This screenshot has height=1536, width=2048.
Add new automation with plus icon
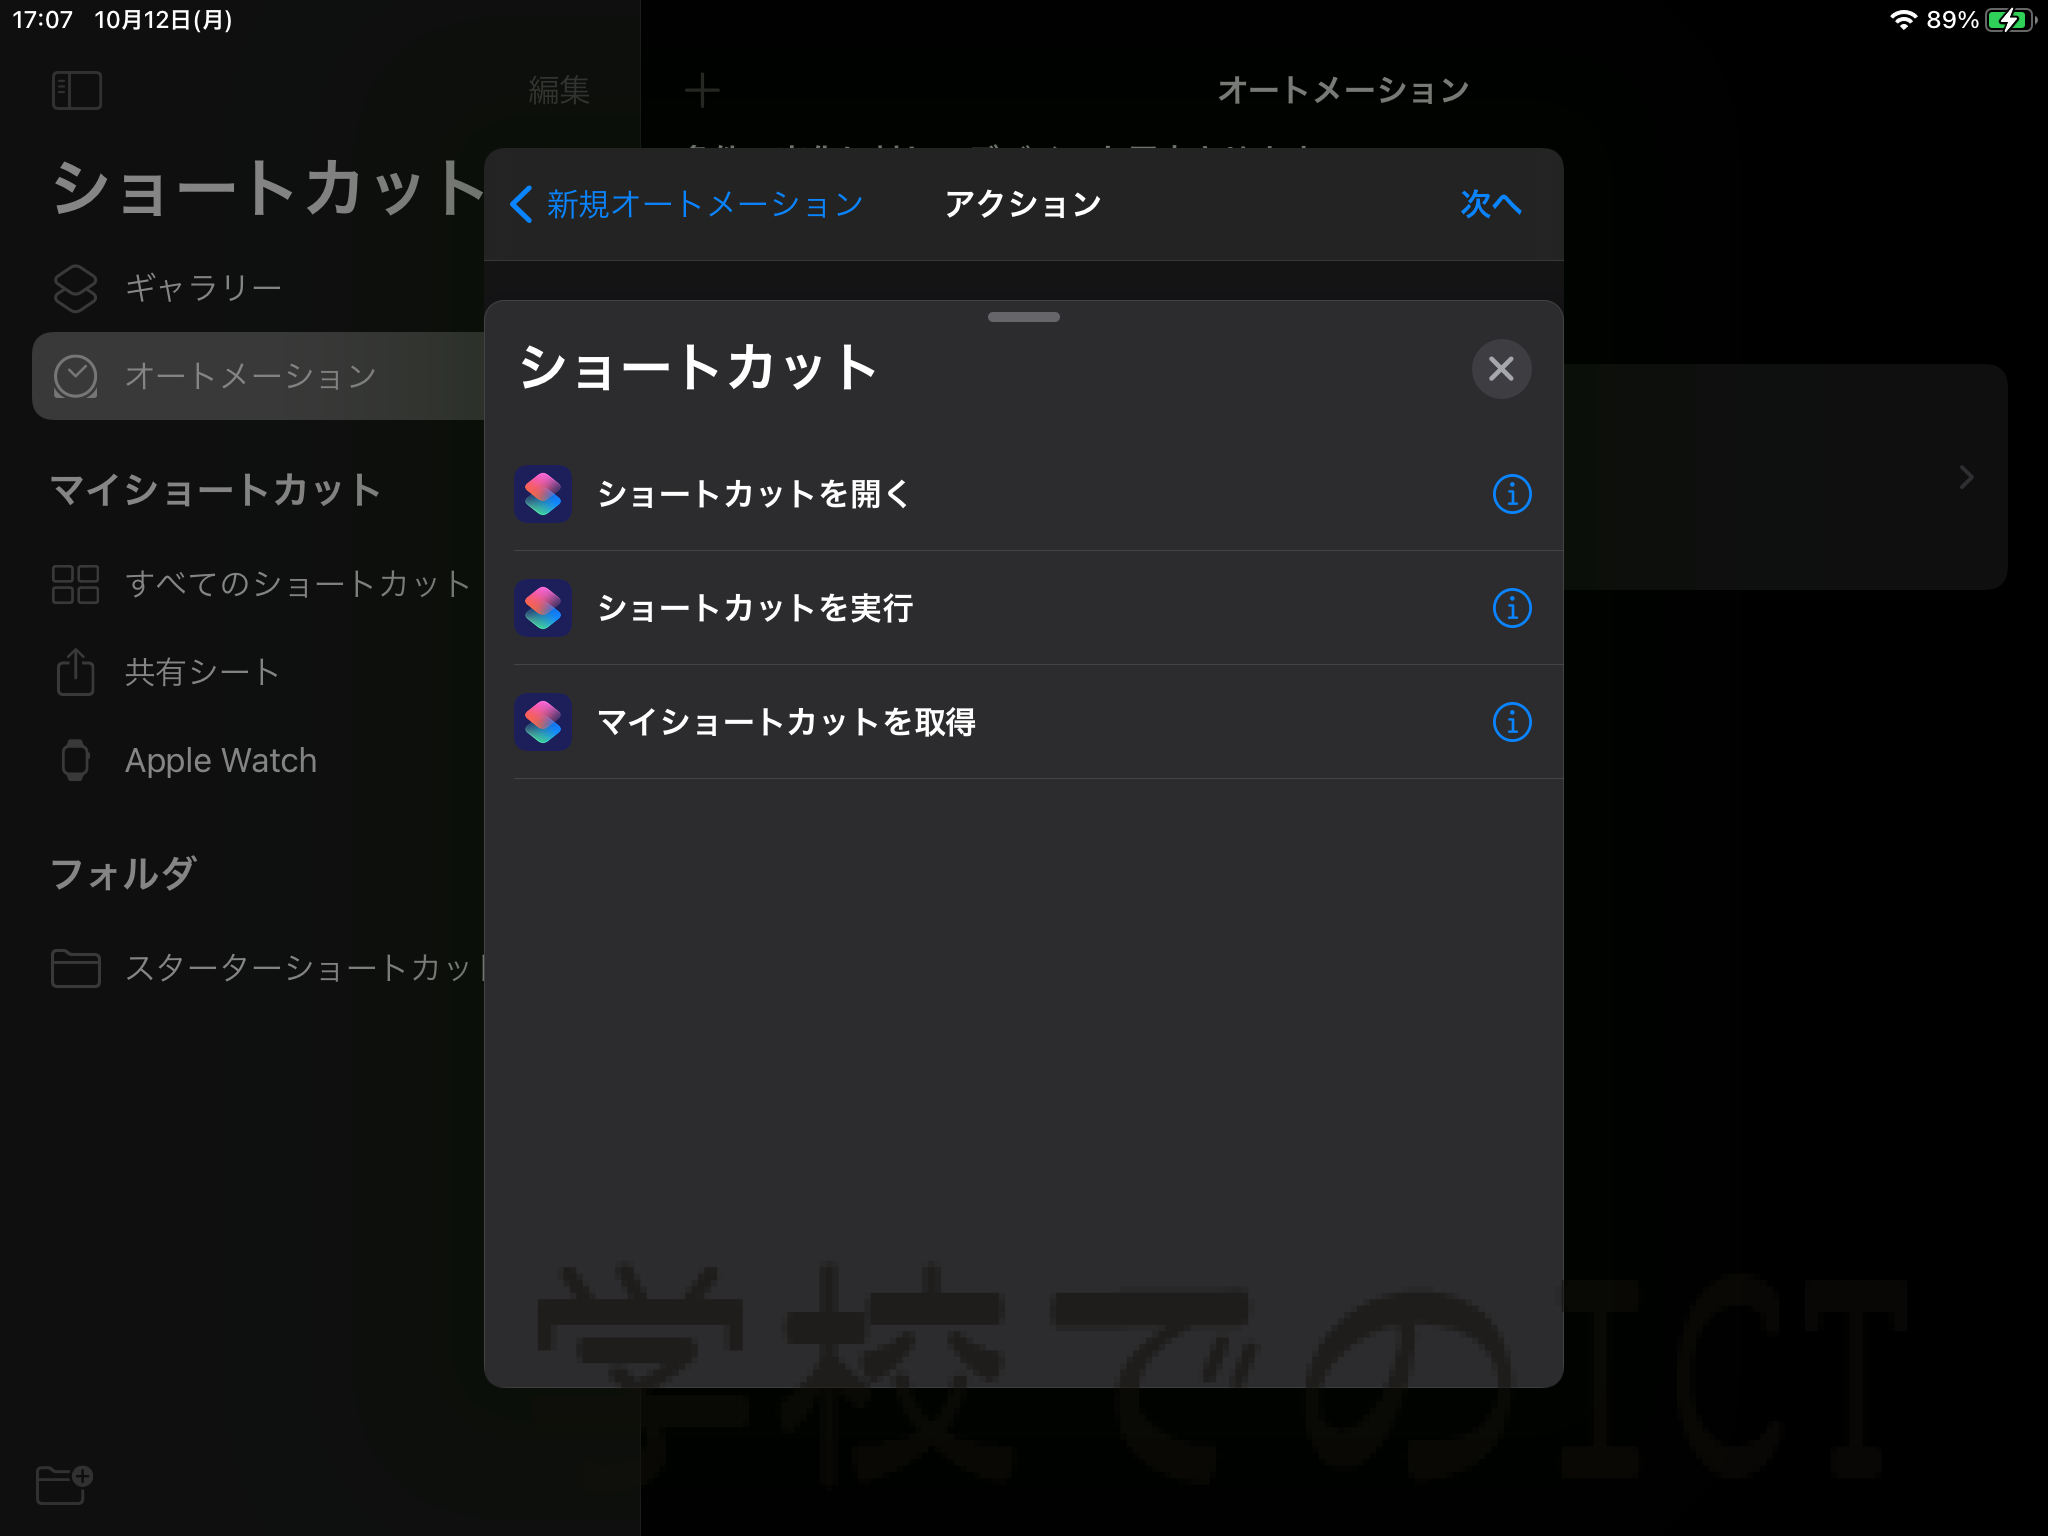(x=702, y=90)
